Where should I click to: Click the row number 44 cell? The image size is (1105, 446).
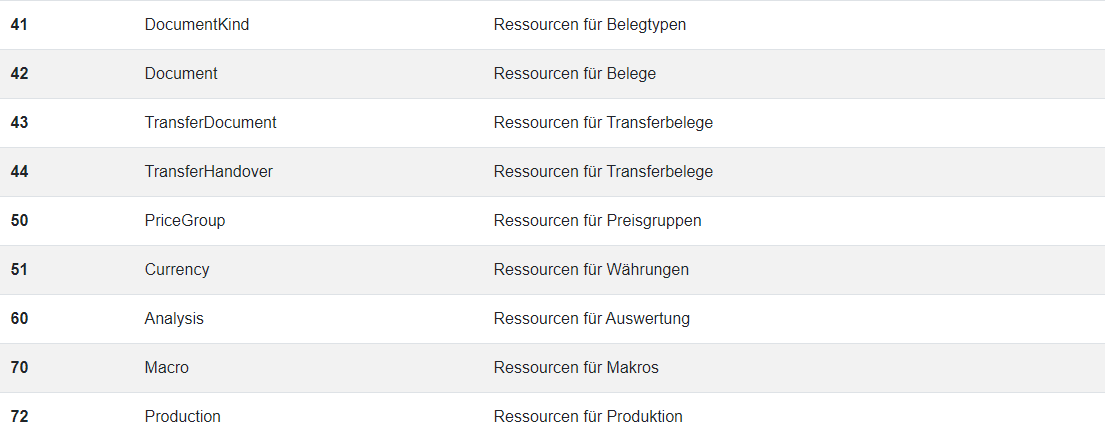19,172
